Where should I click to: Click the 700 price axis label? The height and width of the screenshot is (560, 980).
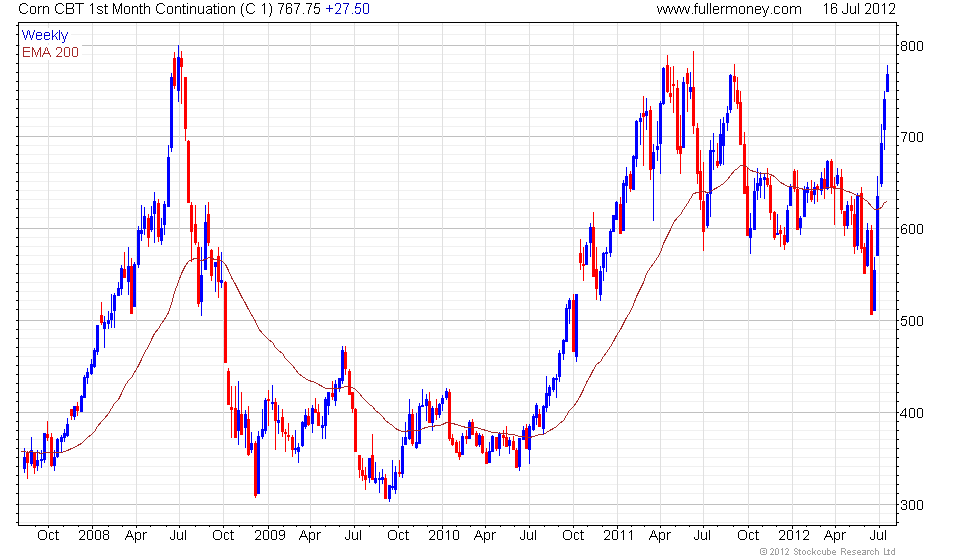[911, 138]
